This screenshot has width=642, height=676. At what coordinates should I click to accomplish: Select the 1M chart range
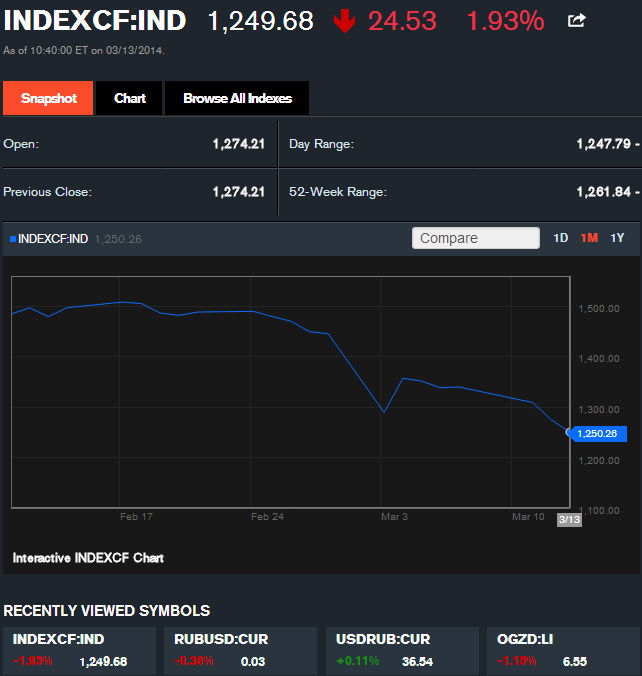point(589,238)
